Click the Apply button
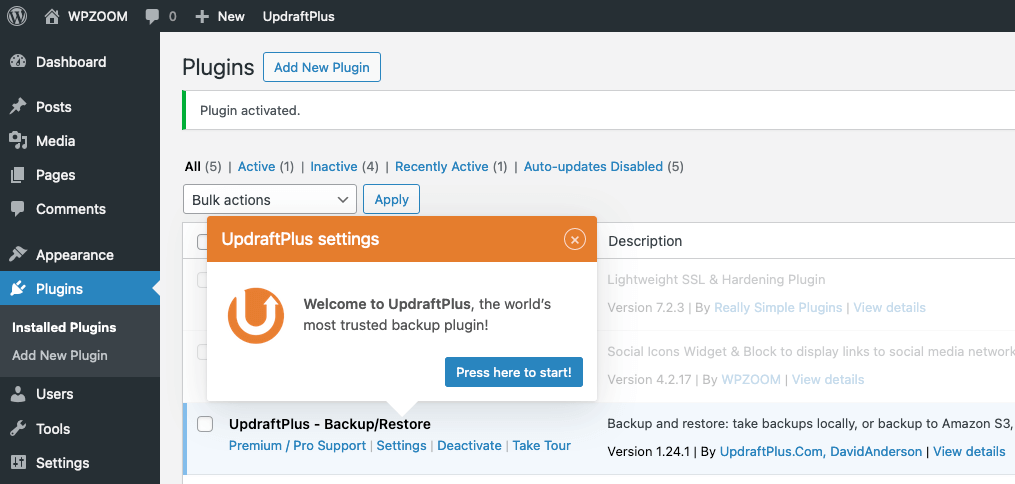This screenshot has width=1015, height=484. [392, 199]
